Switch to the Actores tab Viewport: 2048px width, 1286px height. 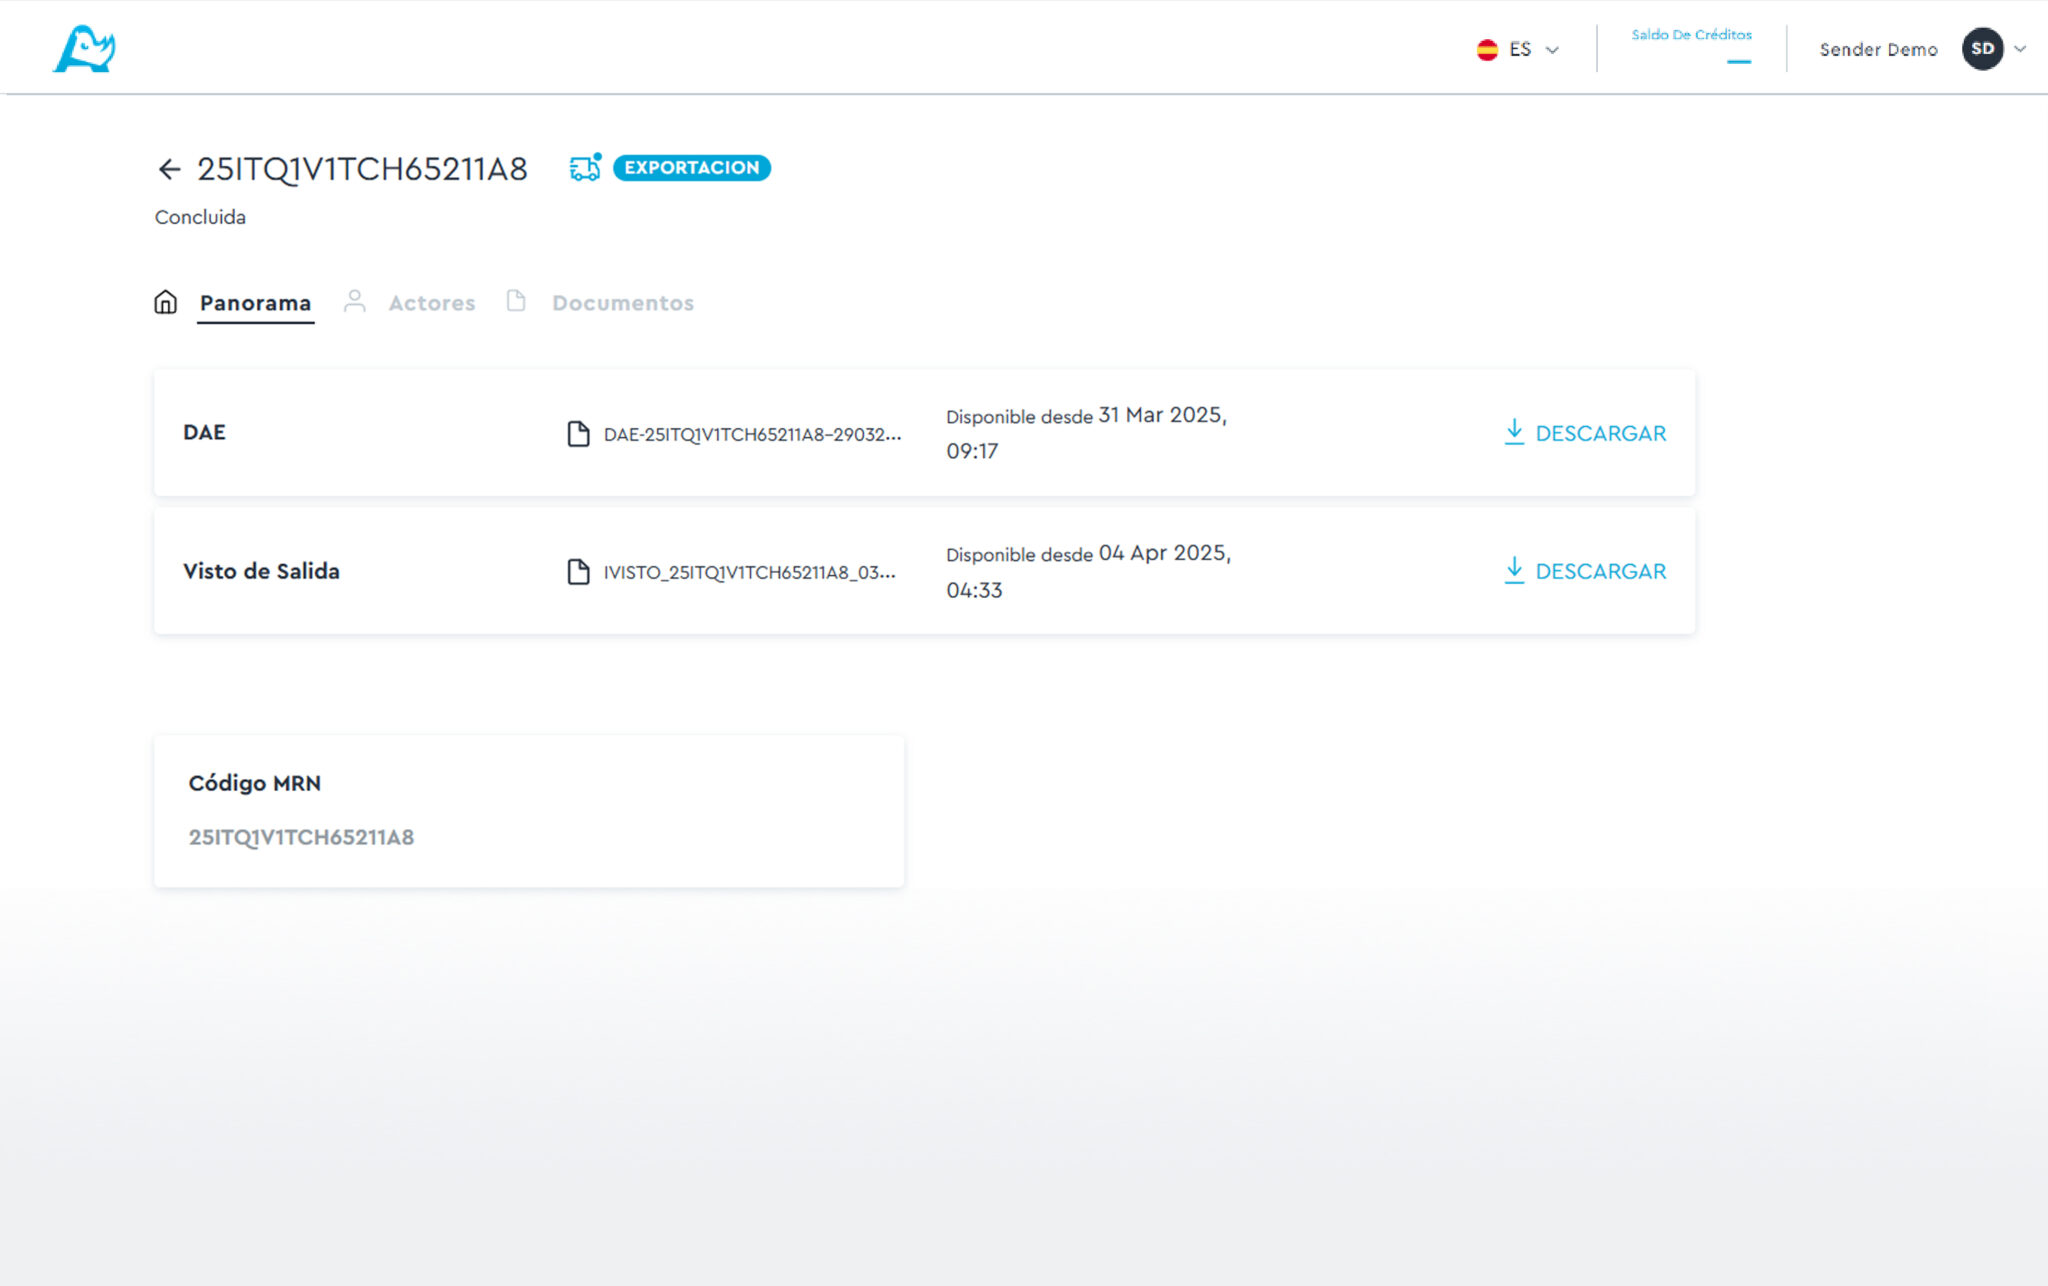(431, 303)
